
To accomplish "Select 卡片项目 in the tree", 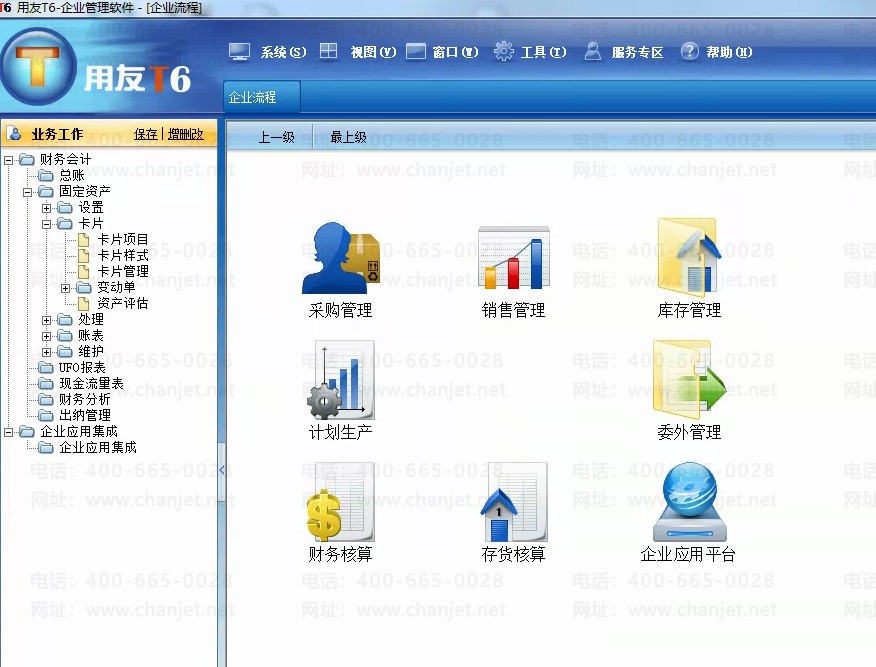I will pos(123,240).
